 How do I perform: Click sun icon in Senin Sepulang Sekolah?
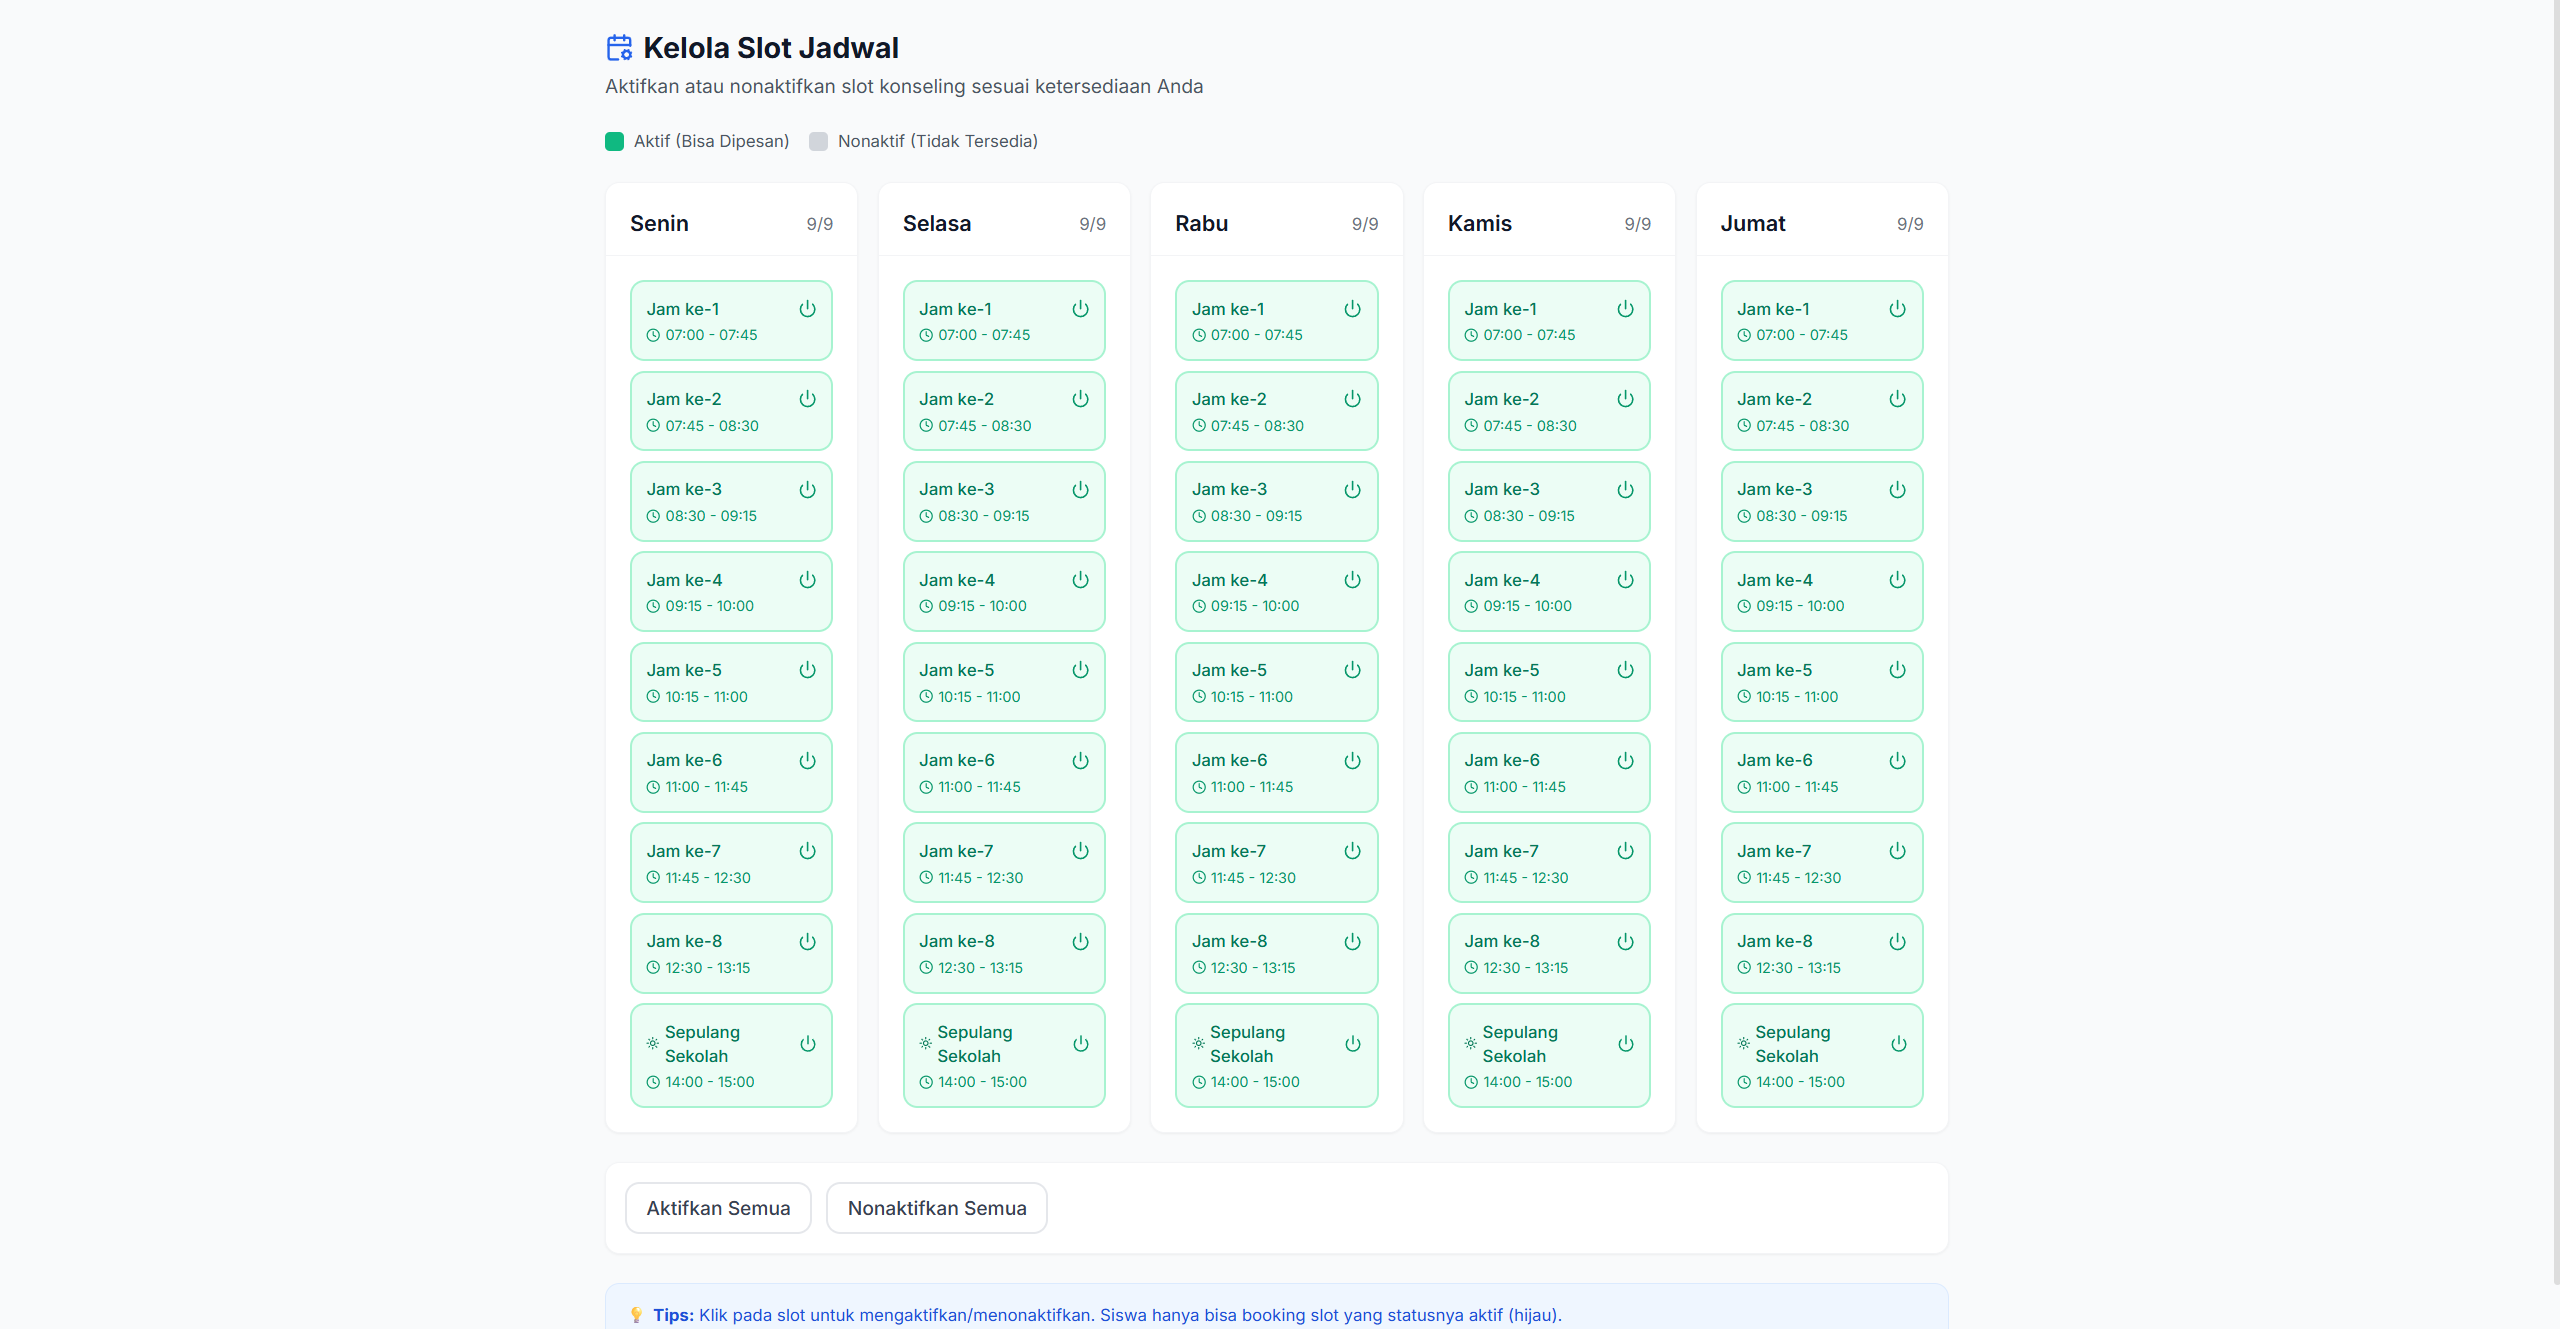[652, 1043]
